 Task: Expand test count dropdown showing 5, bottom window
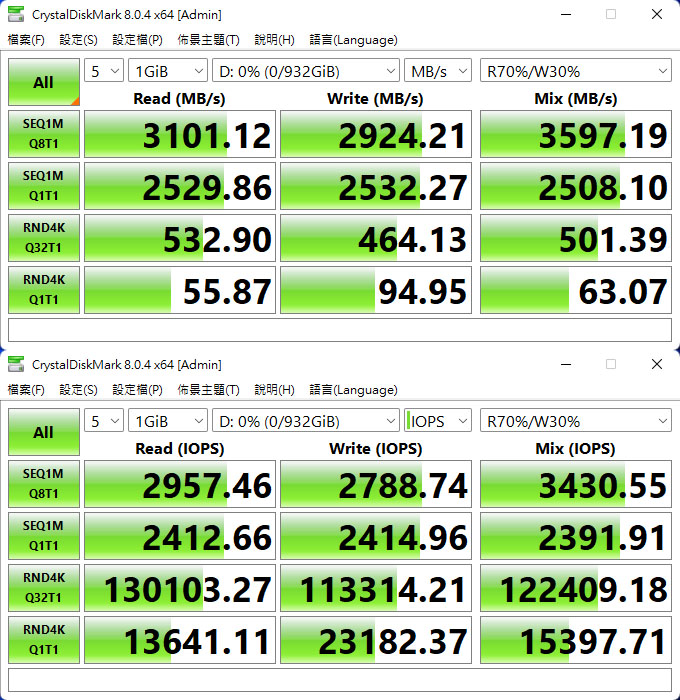pyautogui.click(x=104, y=421)
